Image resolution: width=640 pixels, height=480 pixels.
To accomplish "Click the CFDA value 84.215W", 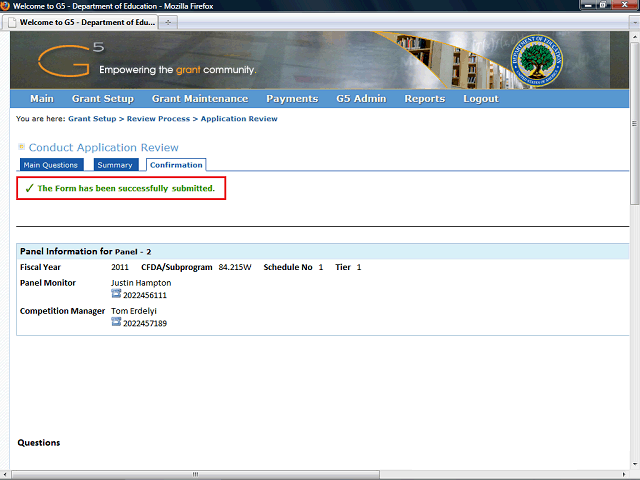I will pyautogui.click(x=235, y=267).
